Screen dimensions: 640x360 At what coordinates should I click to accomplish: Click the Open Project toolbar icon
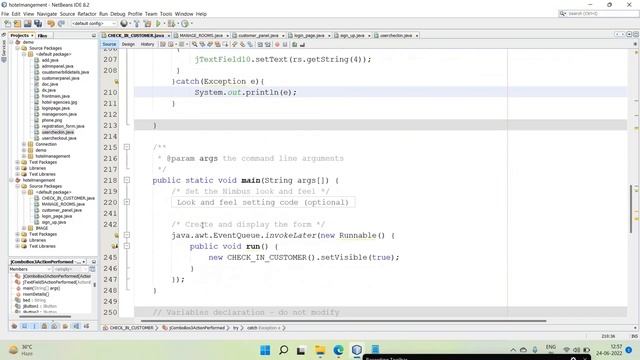point(28,24)
